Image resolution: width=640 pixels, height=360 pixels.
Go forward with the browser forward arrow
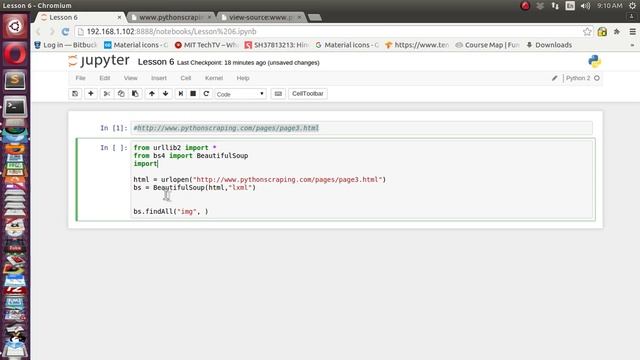[52, 31]
